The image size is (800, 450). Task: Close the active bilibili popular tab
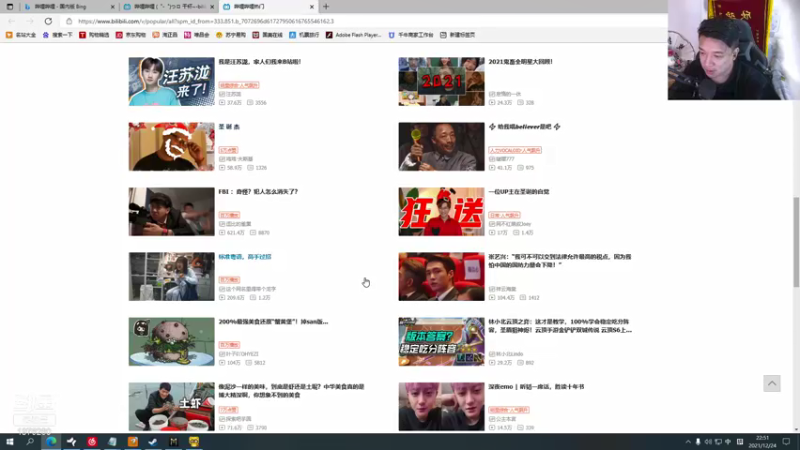tap(312, 7)
